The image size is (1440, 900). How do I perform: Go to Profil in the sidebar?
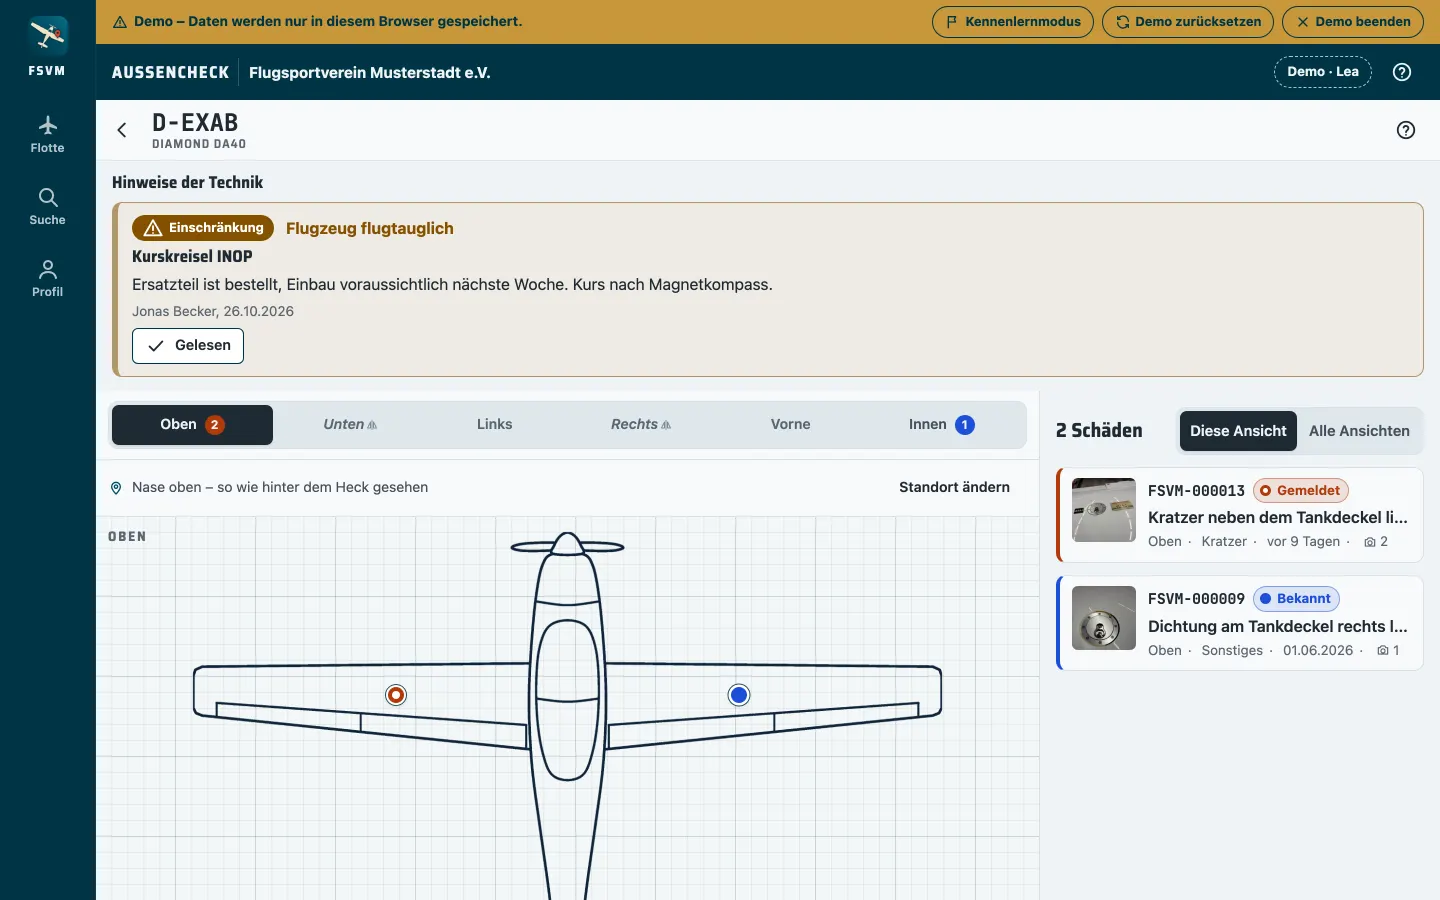[x=47, y=279]
